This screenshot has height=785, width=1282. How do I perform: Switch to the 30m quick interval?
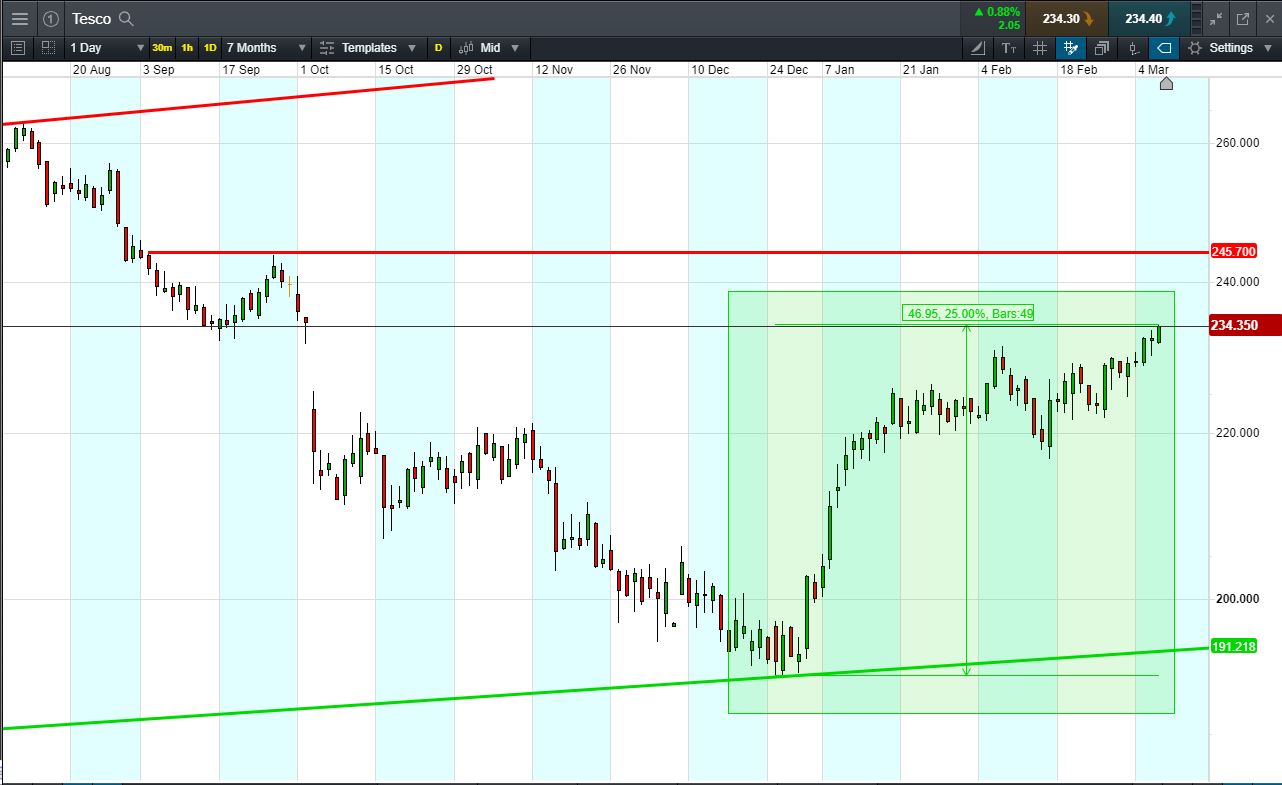point(162,47)
